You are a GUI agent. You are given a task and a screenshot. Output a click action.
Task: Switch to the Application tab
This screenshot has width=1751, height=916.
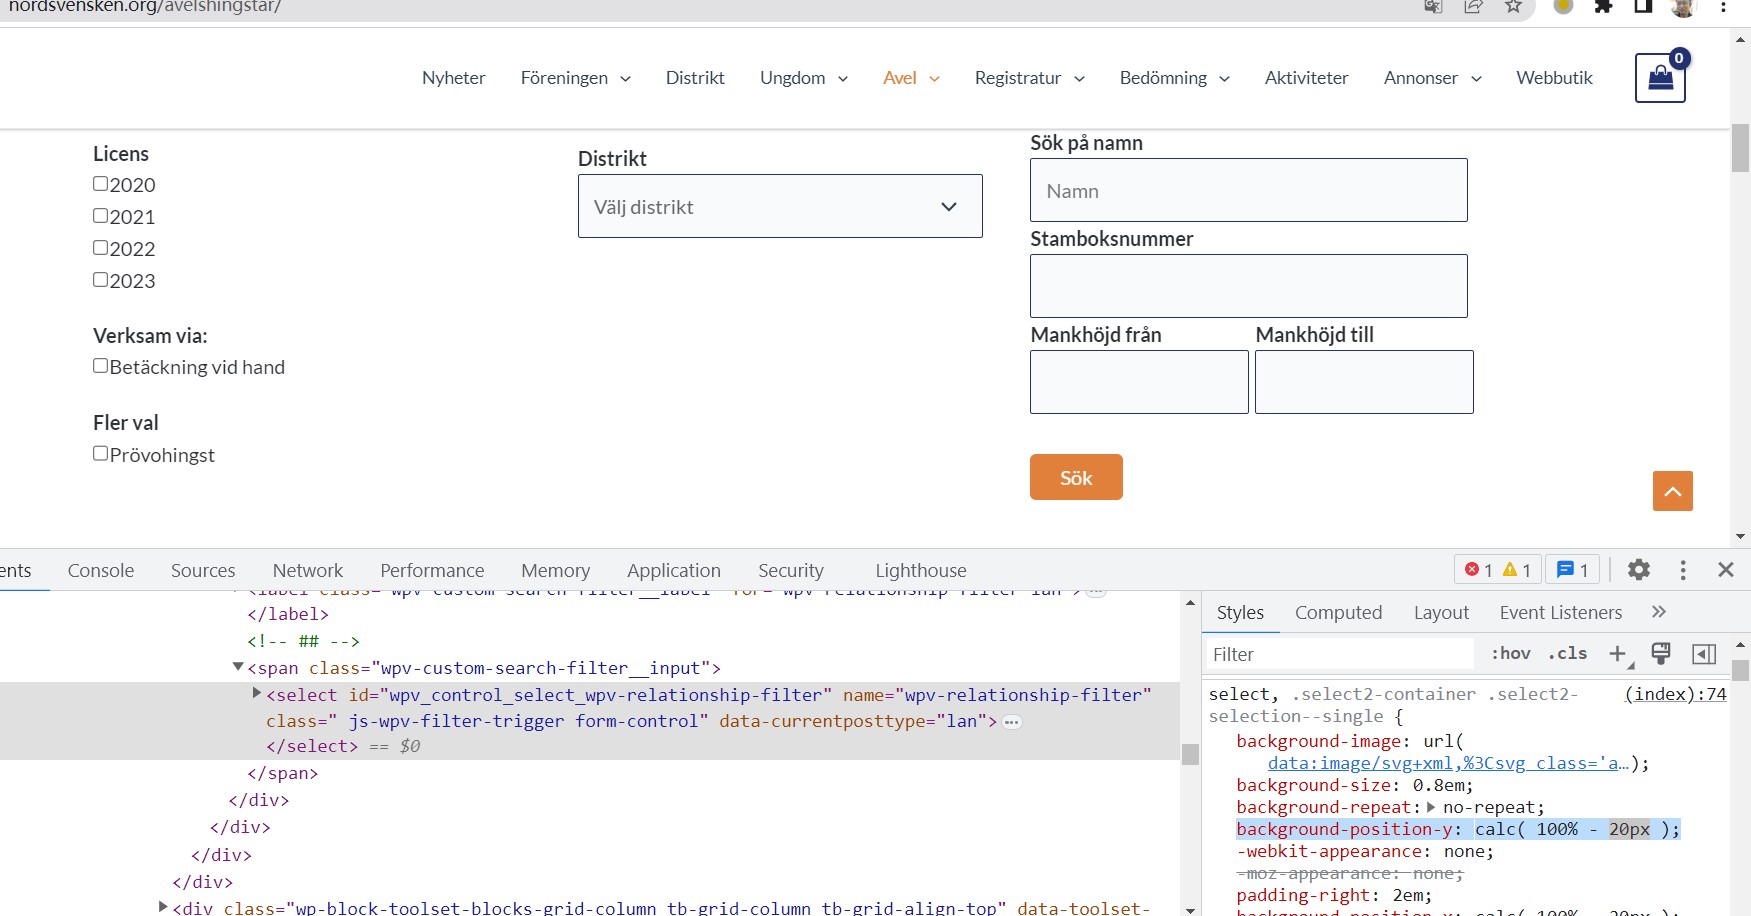674,570
